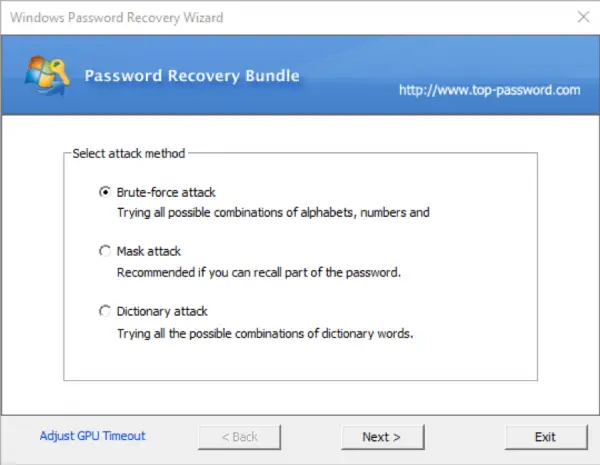Screen dimensions: 600x465
Task: Go forward with the Next > button
Action: click(383, 437)
